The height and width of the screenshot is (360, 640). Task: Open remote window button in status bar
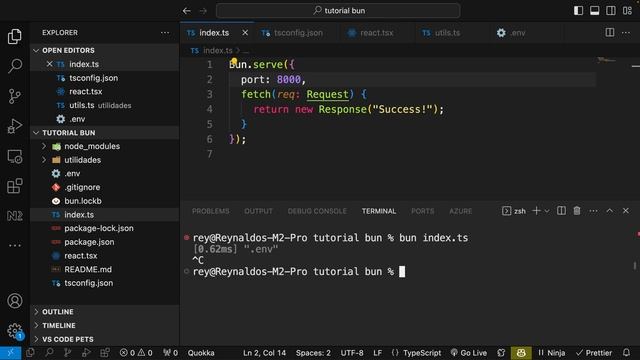click(x=10, y=353)
